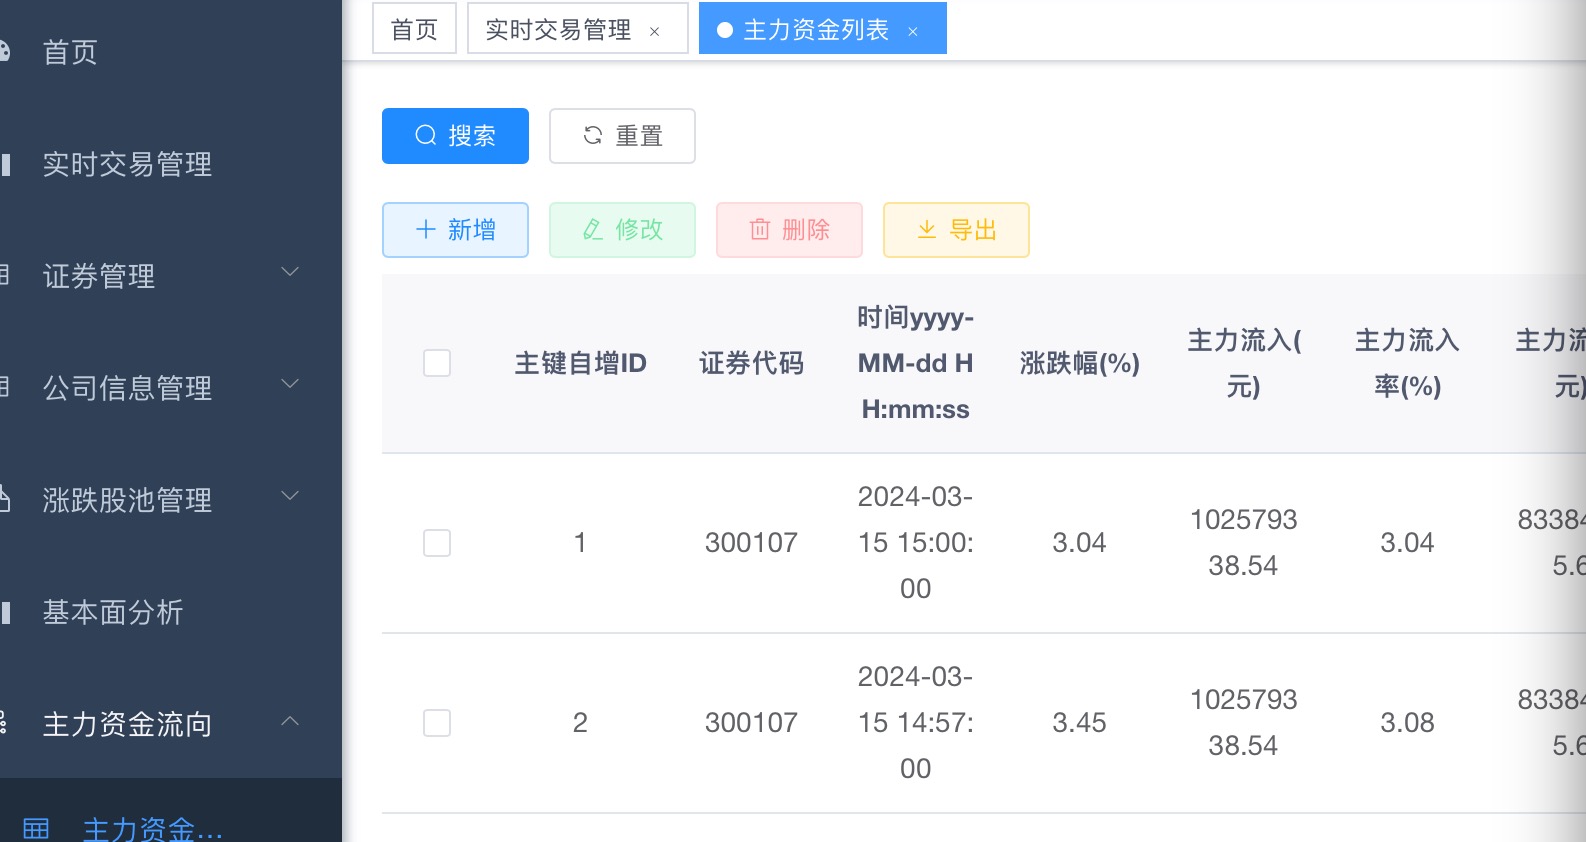1586x842 pixels.
Task: Click the 主力流入(元) column header
Action: 1243,363
